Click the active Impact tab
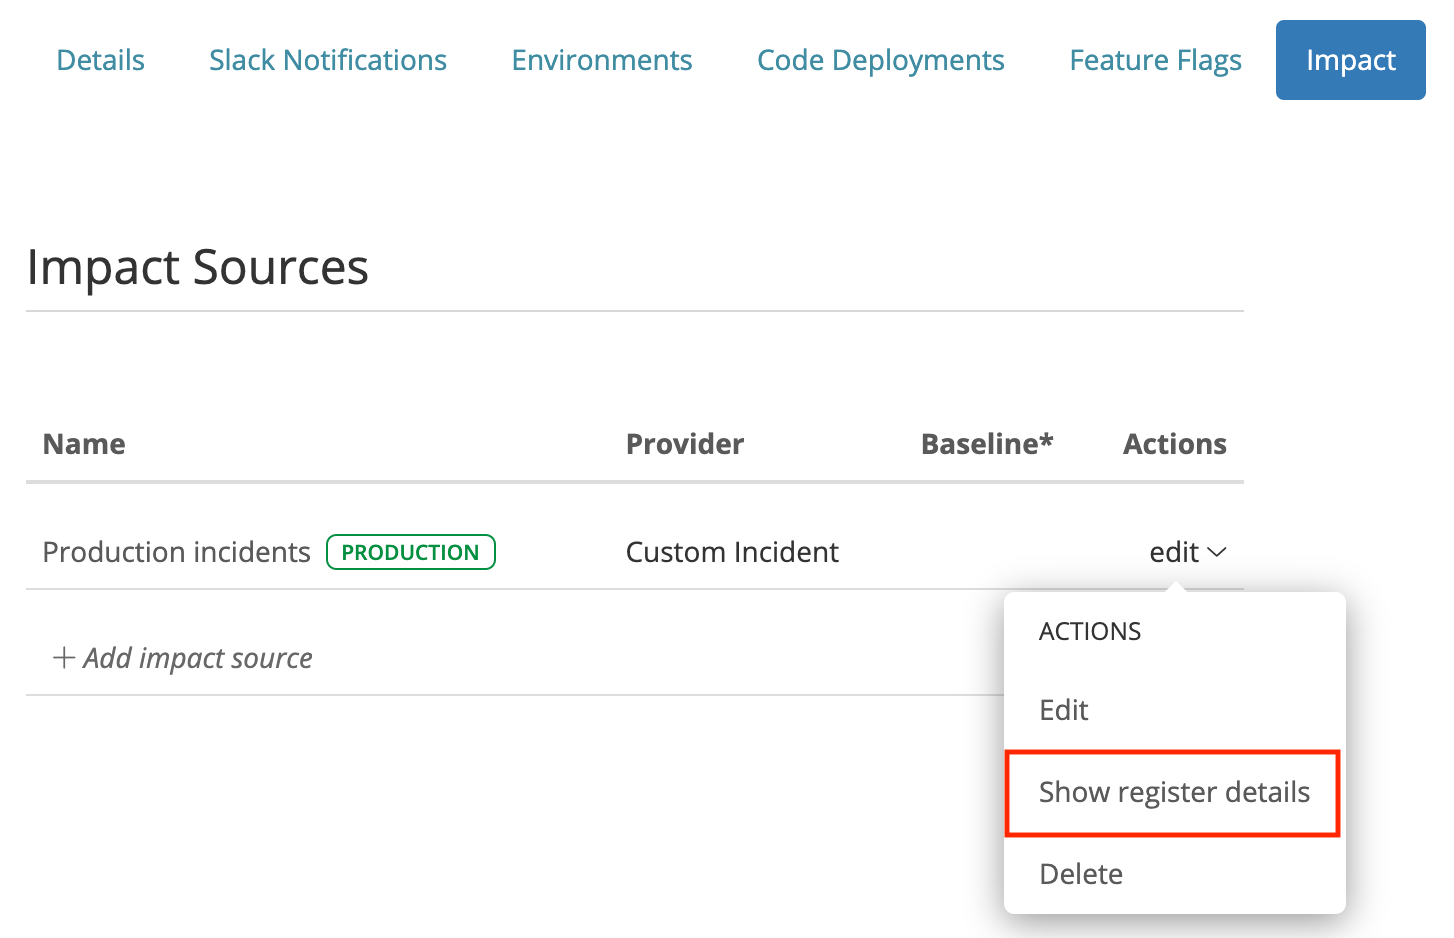 pyautogui.click(x=1350, y=60)
